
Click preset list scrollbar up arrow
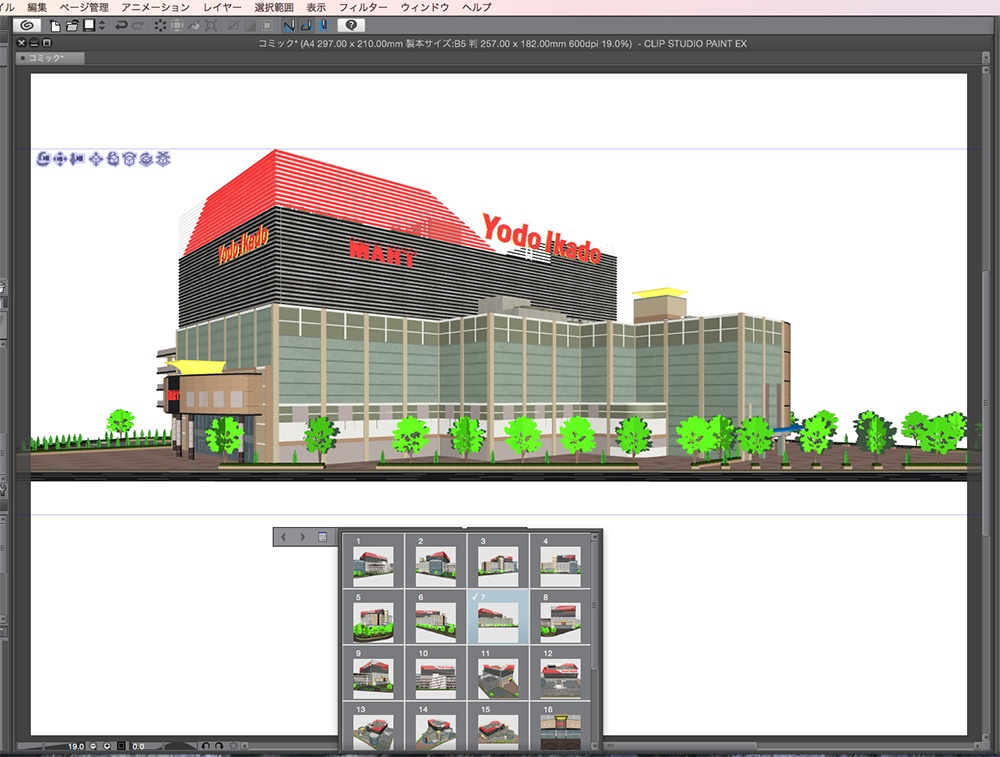pyautogui.click(x=595, y=538)
